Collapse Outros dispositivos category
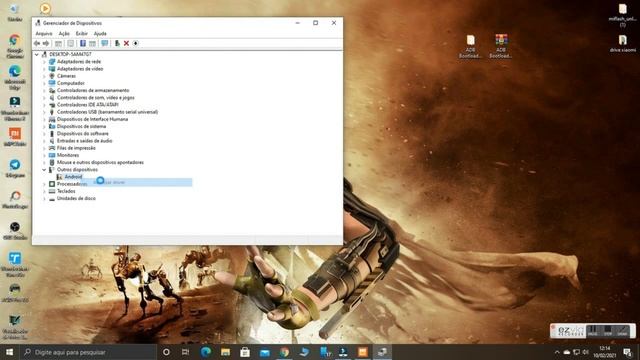640x360 pixels. tap(44, 169)
